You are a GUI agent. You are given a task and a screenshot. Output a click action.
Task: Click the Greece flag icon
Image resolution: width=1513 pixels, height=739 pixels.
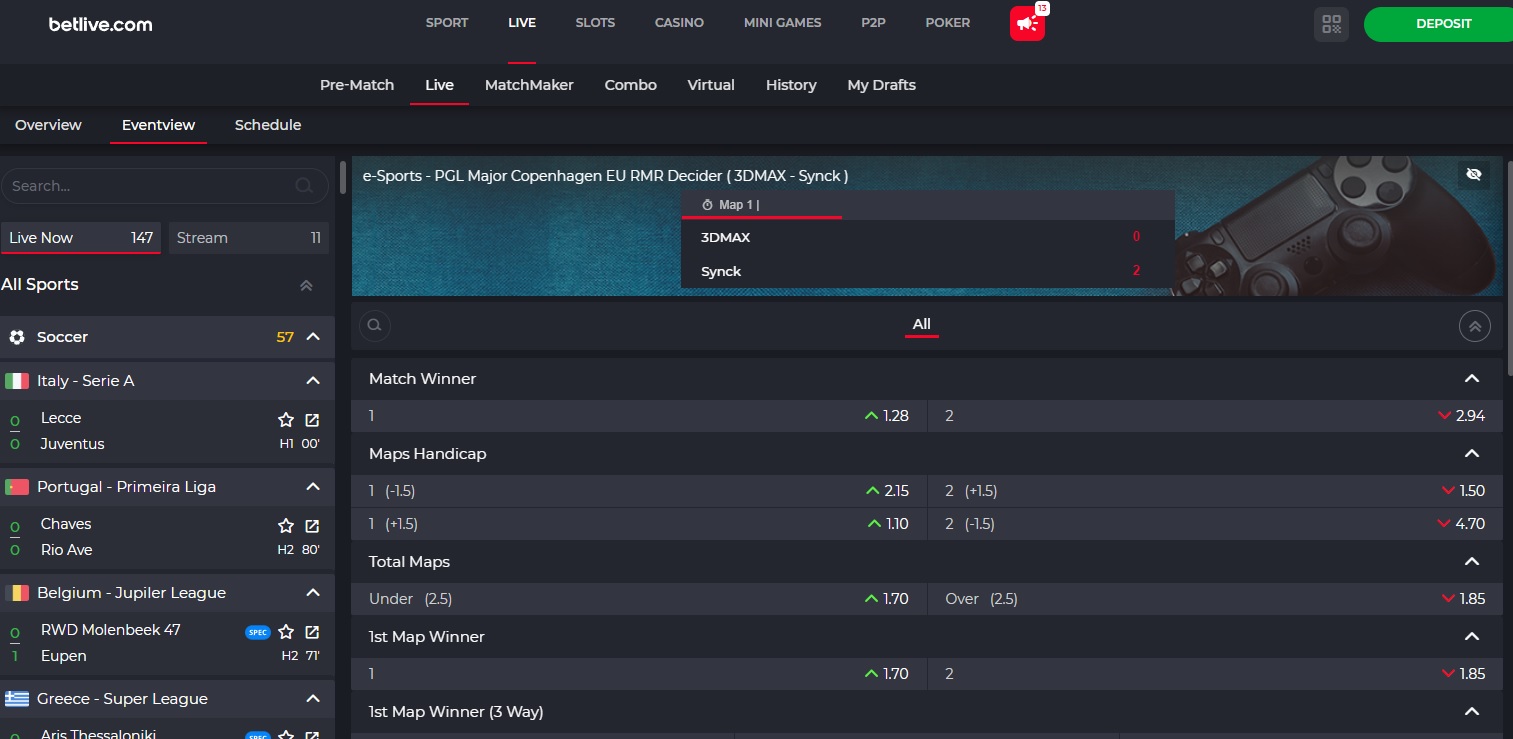pyautogui.click(x=17, y=699)
